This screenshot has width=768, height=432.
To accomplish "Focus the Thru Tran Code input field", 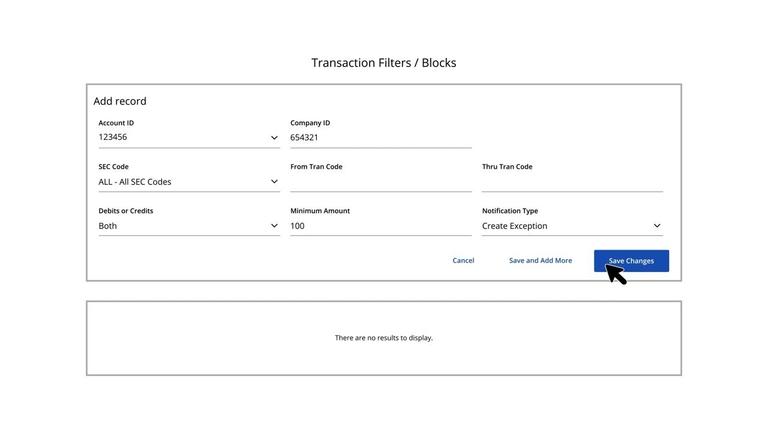I will [572, 182].
